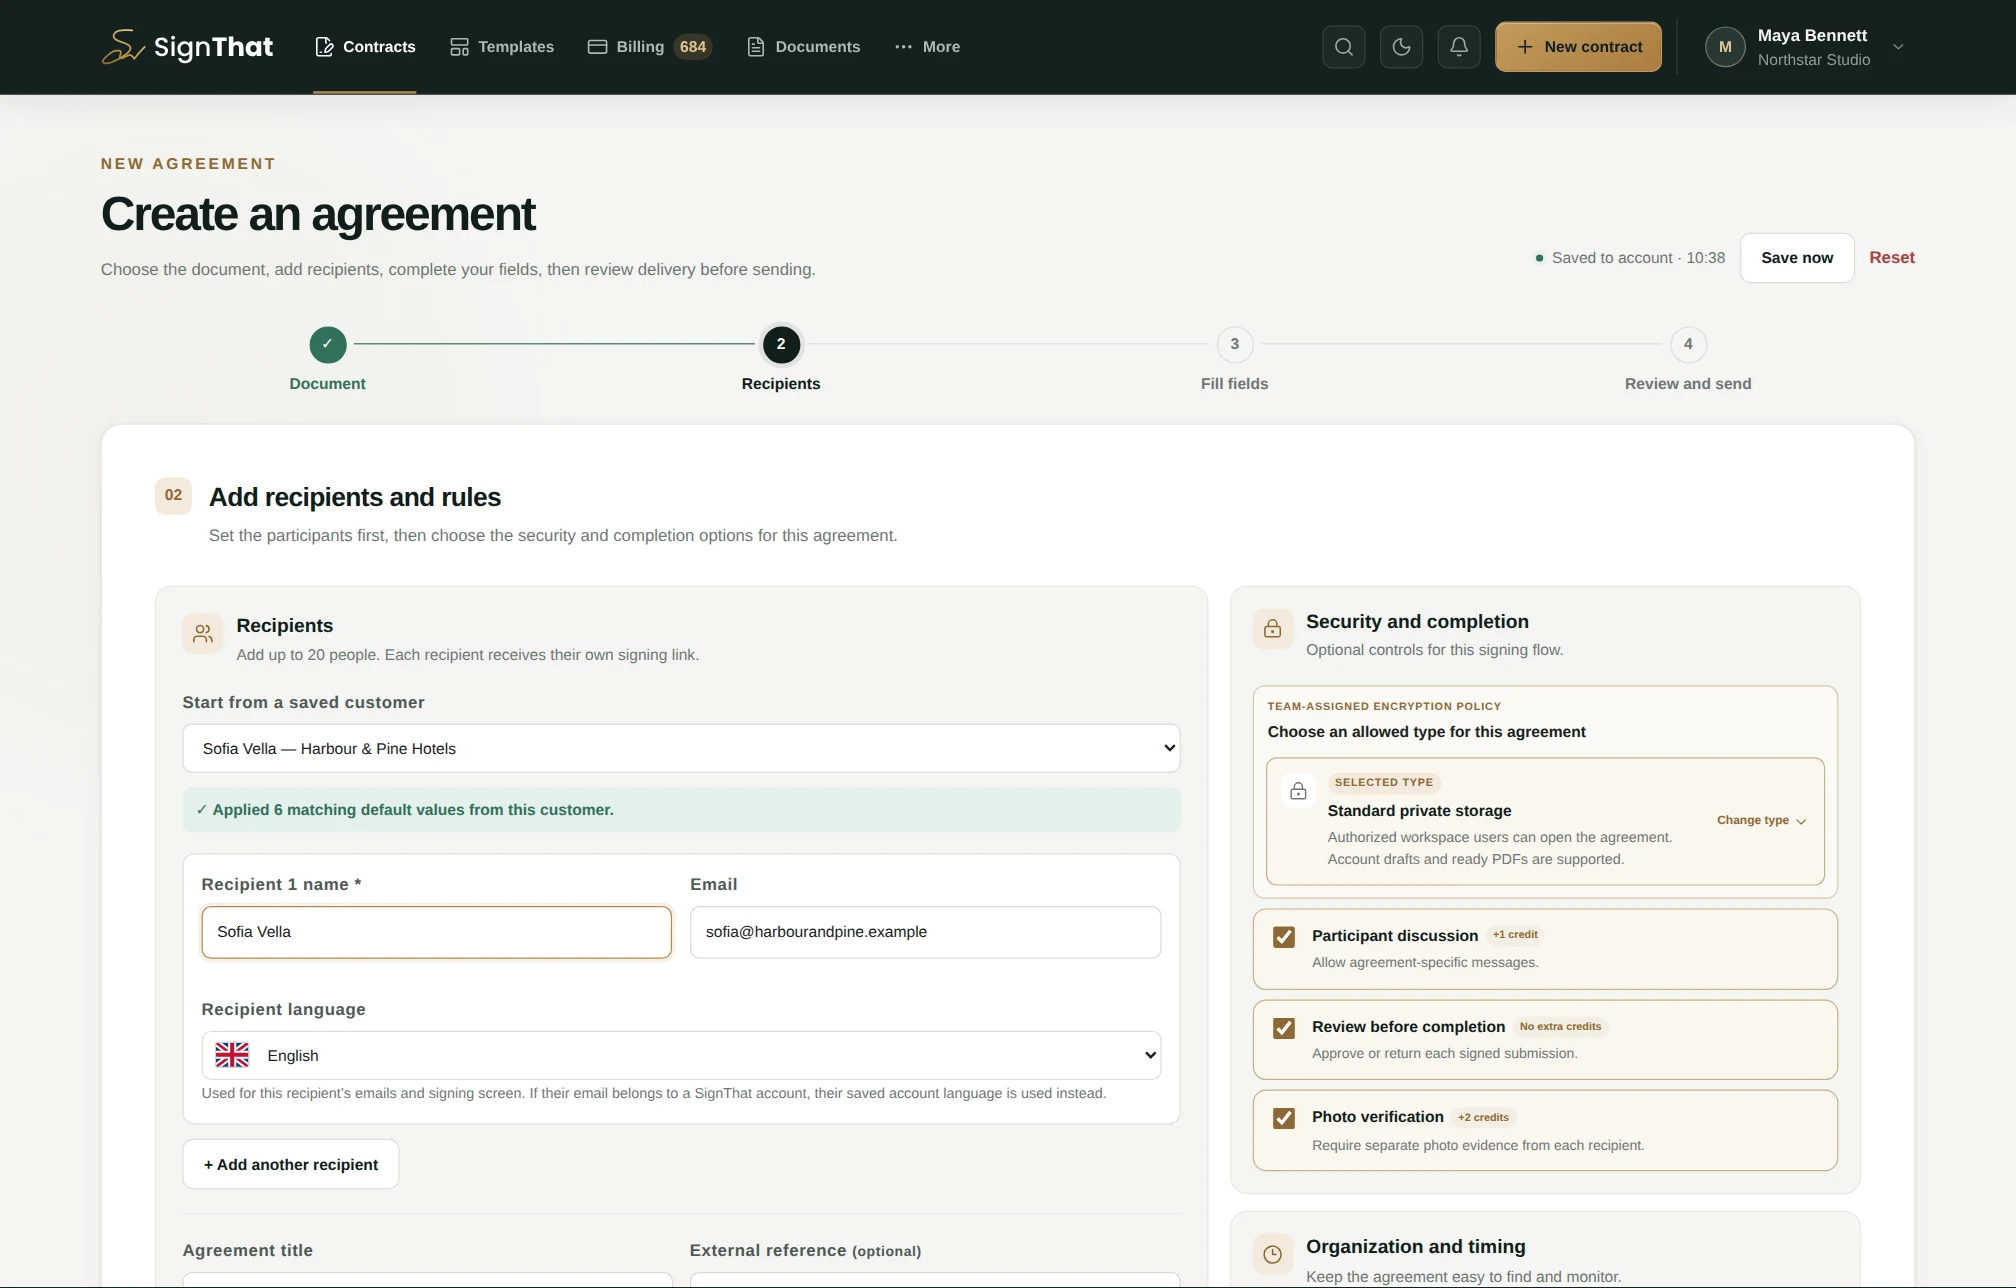Open the search icon in header
Image resolution: width=2016 pixels, height=1288 pixels.
[x=1344, y=47]
